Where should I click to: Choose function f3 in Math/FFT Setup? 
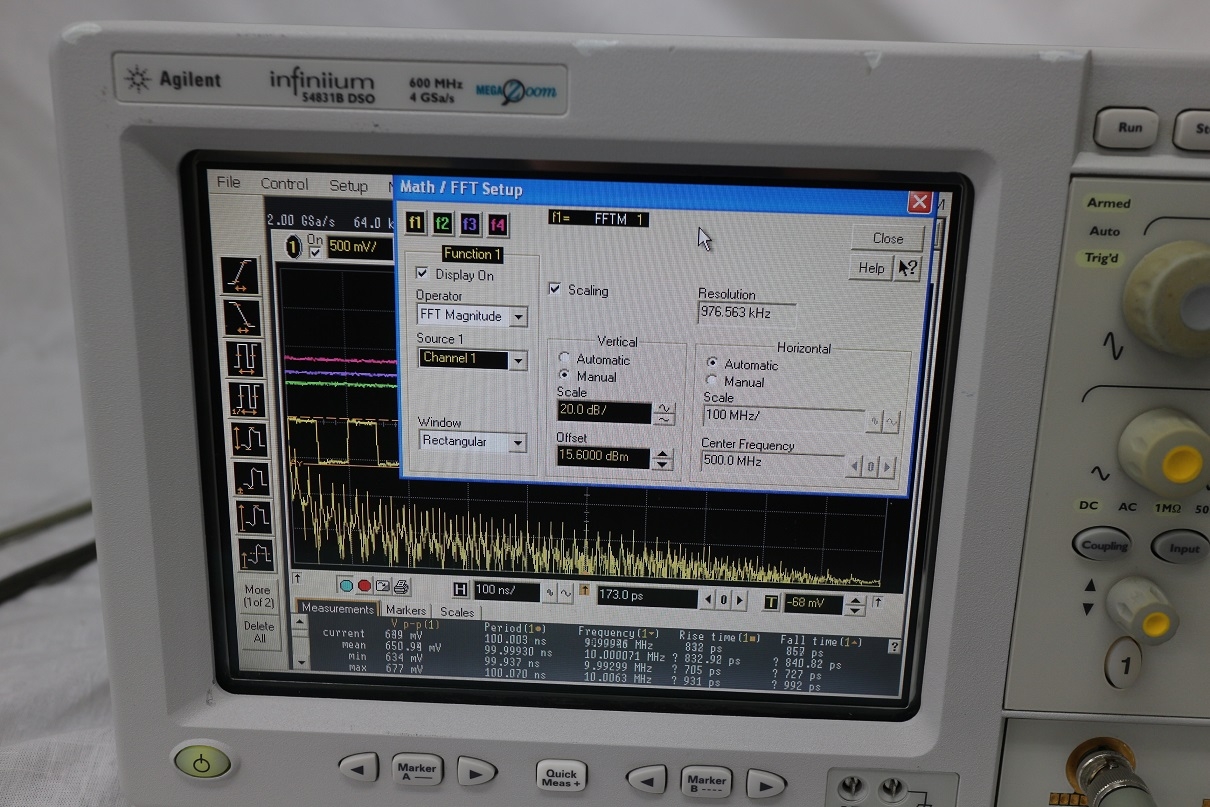pos(469,224)
